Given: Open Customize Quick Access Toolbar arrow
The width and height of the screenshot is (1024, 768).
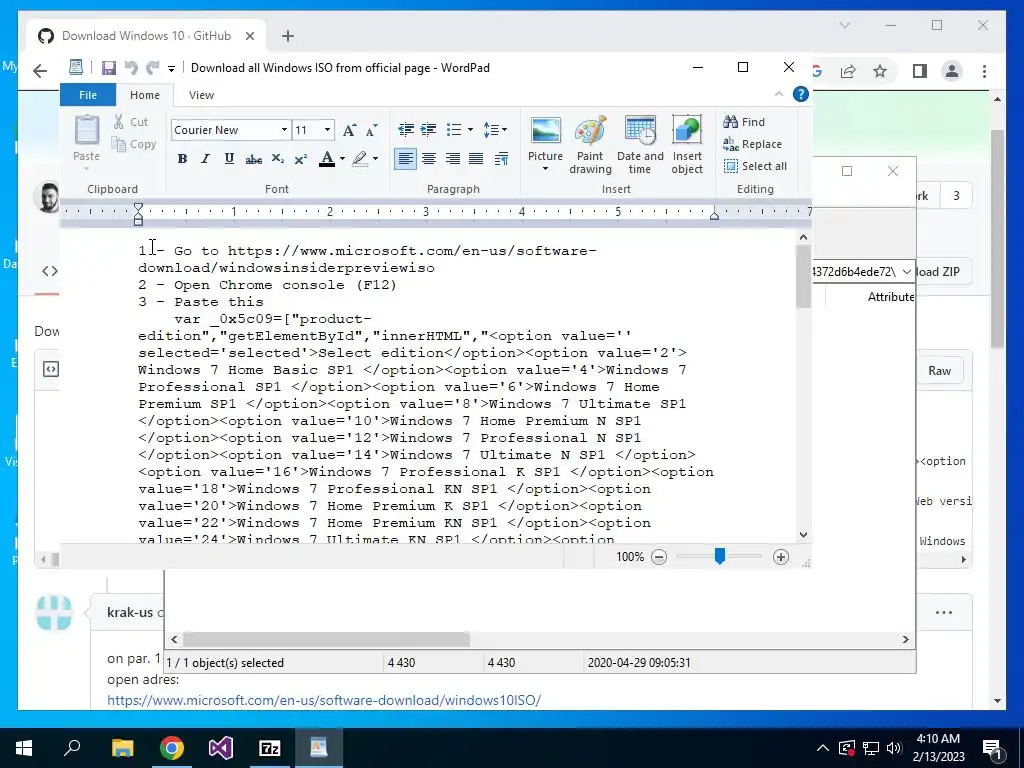Looking at the screenshot, I should 171,69.
